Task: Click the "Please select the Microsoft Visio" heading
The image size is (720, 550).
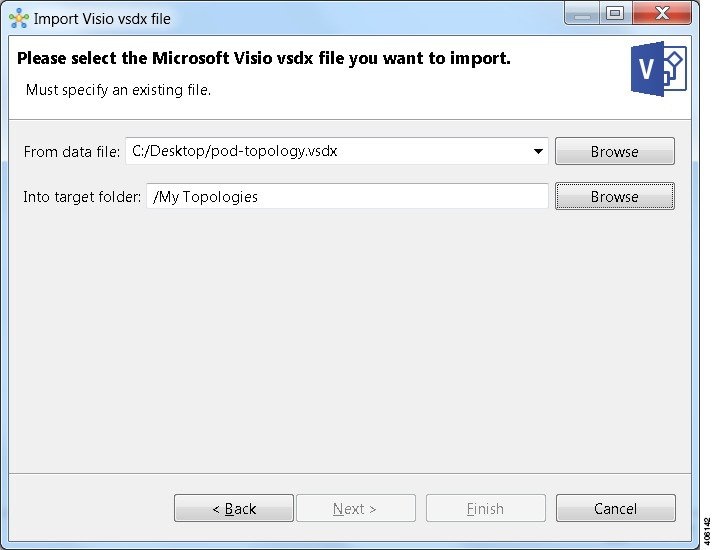Action: pos(264,59)
